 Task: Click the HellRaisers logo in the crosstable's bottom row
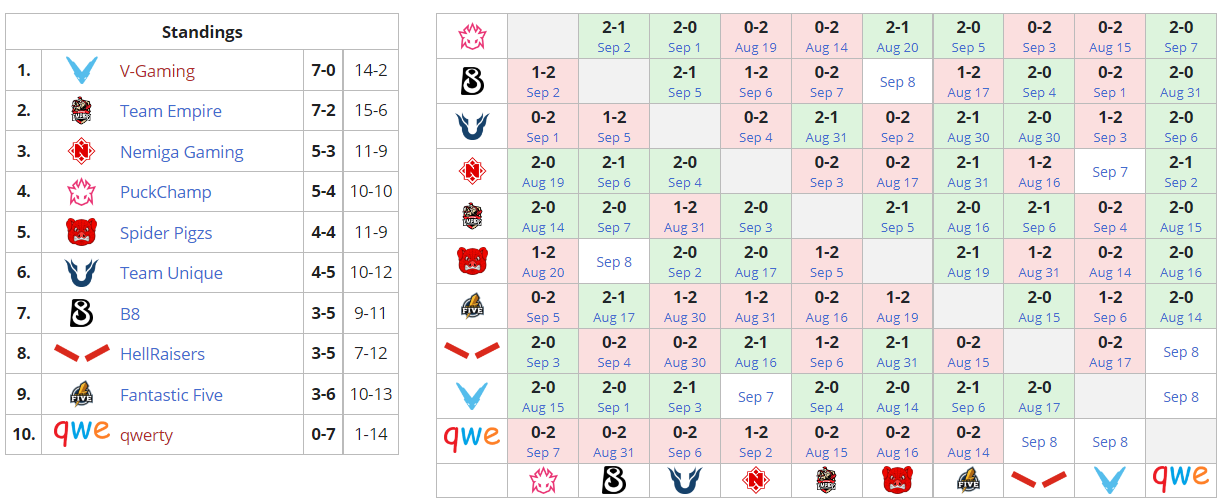point(1039,481)
